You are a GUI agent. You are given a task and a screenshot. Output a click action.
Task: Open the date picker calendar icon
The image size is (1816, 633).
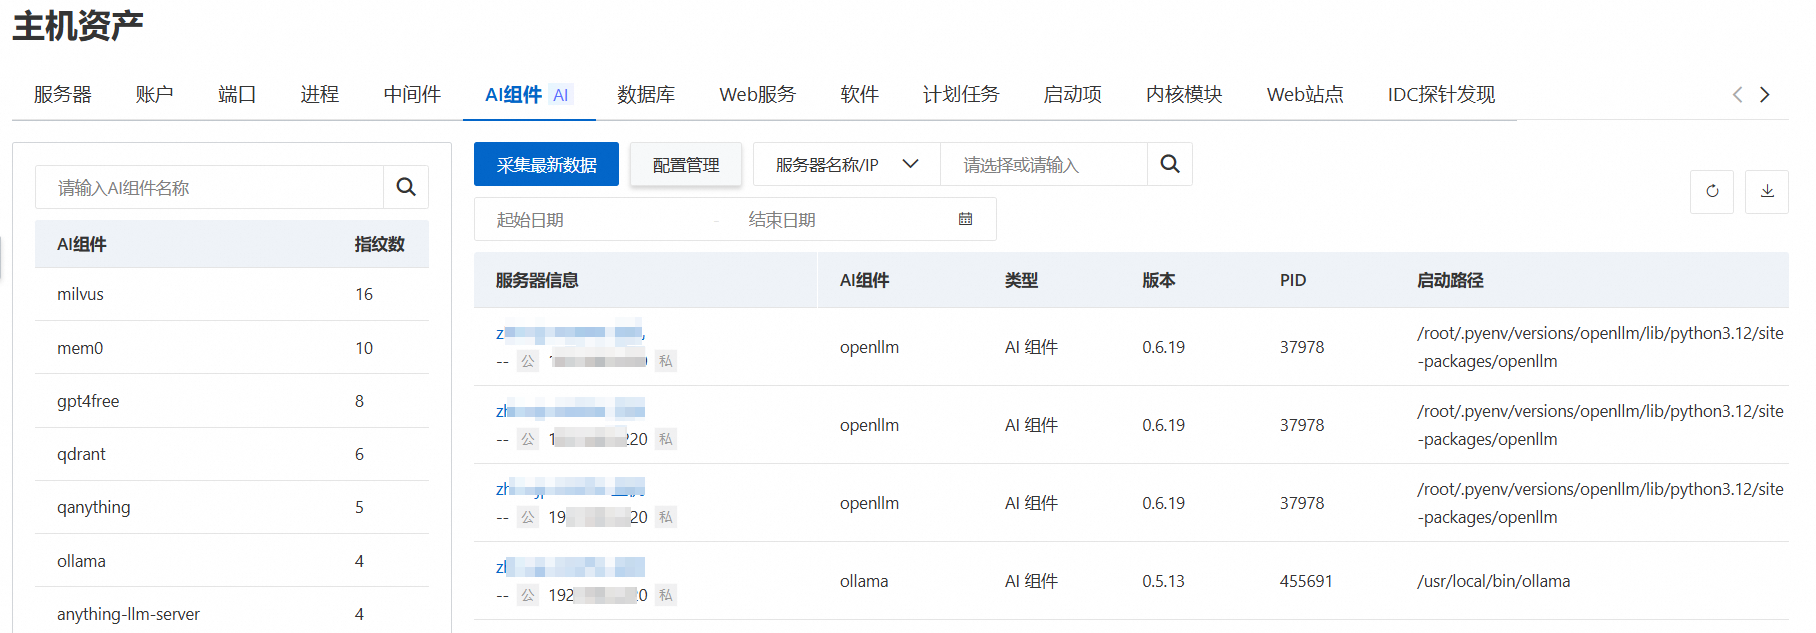pos(965,219)
